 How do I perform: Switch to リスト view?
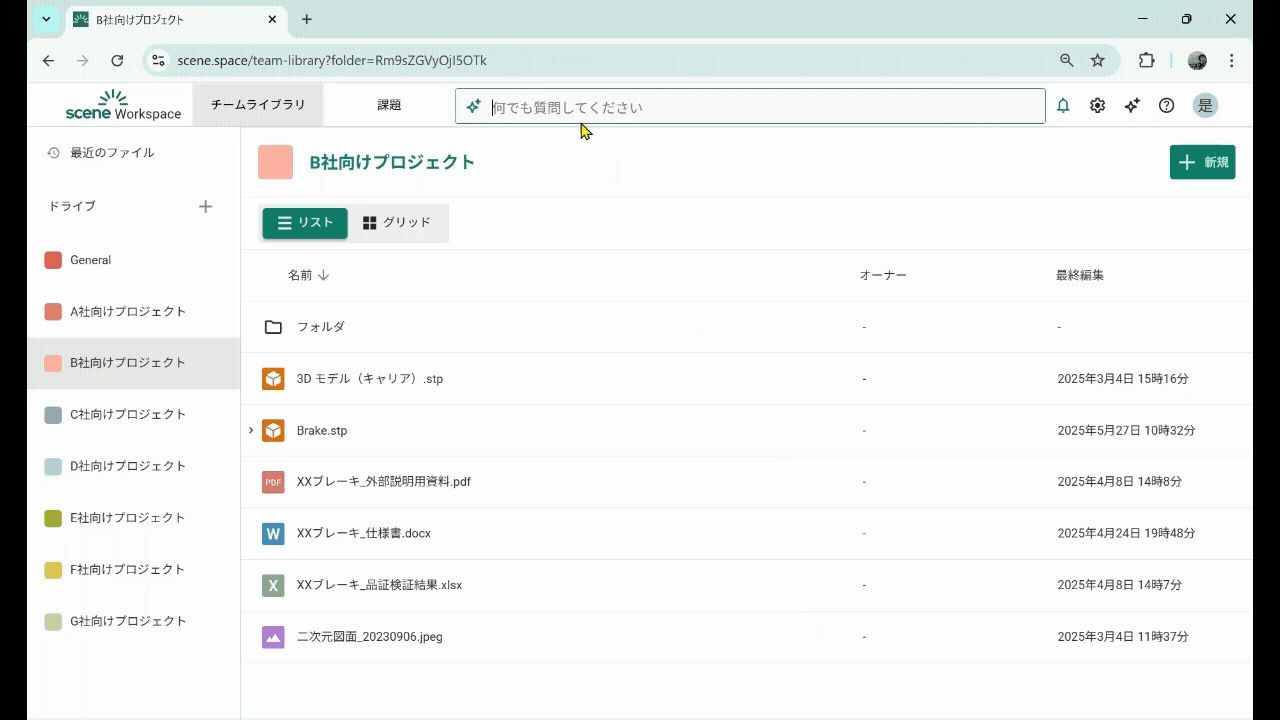coord(305,223)
